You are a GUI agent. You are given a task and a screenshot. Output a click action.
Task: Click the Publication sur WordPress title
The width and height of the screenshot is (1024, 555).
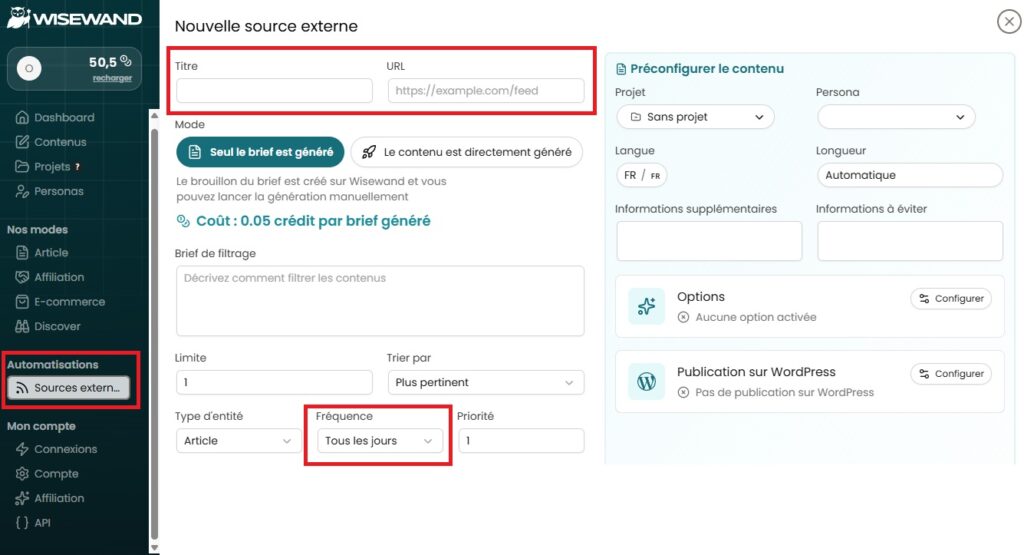coord(756,372)
